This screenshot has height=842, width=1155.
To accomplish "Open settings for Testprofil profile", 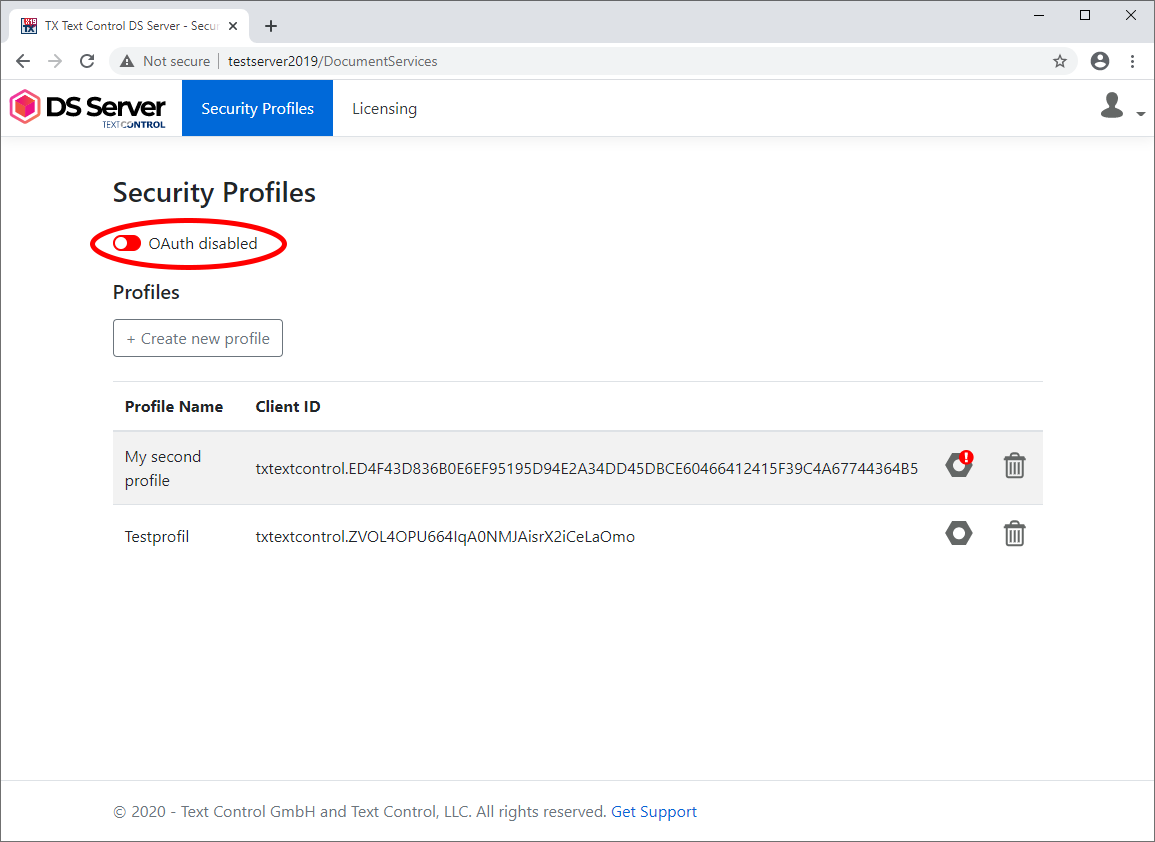I will tap(958, 533).
